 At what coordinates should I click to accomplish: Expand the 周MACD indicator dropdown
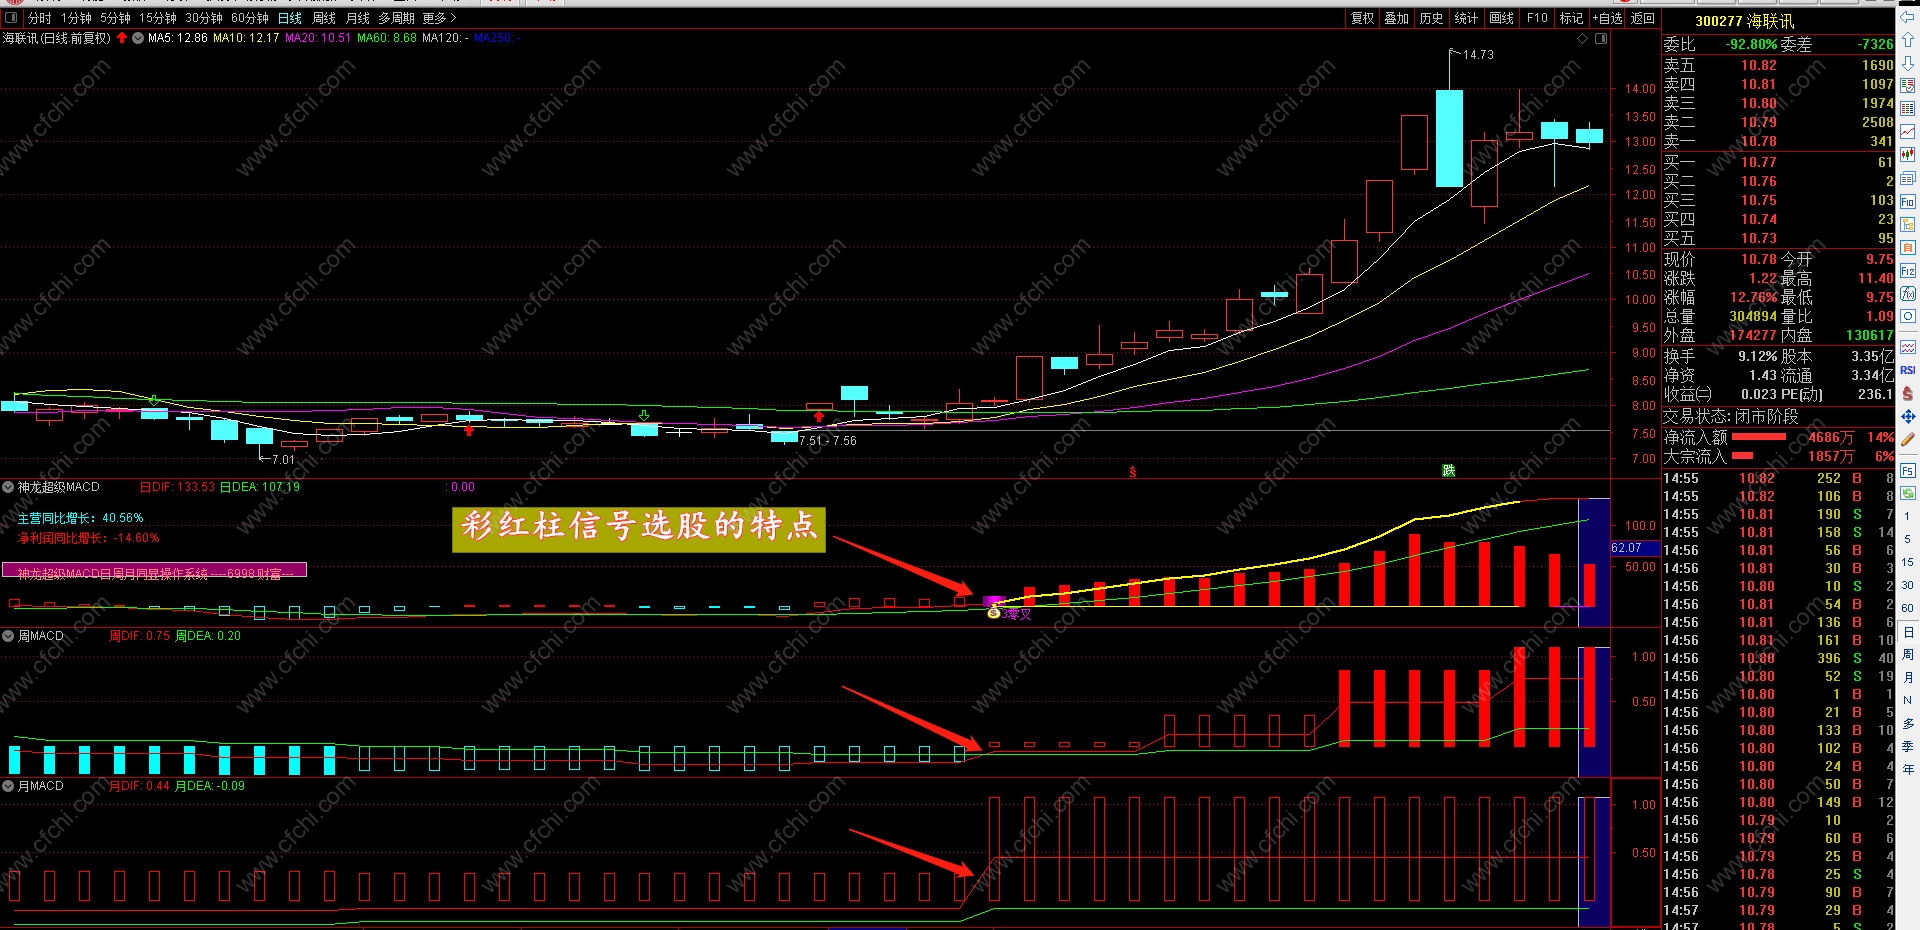(x=8, y=636)
